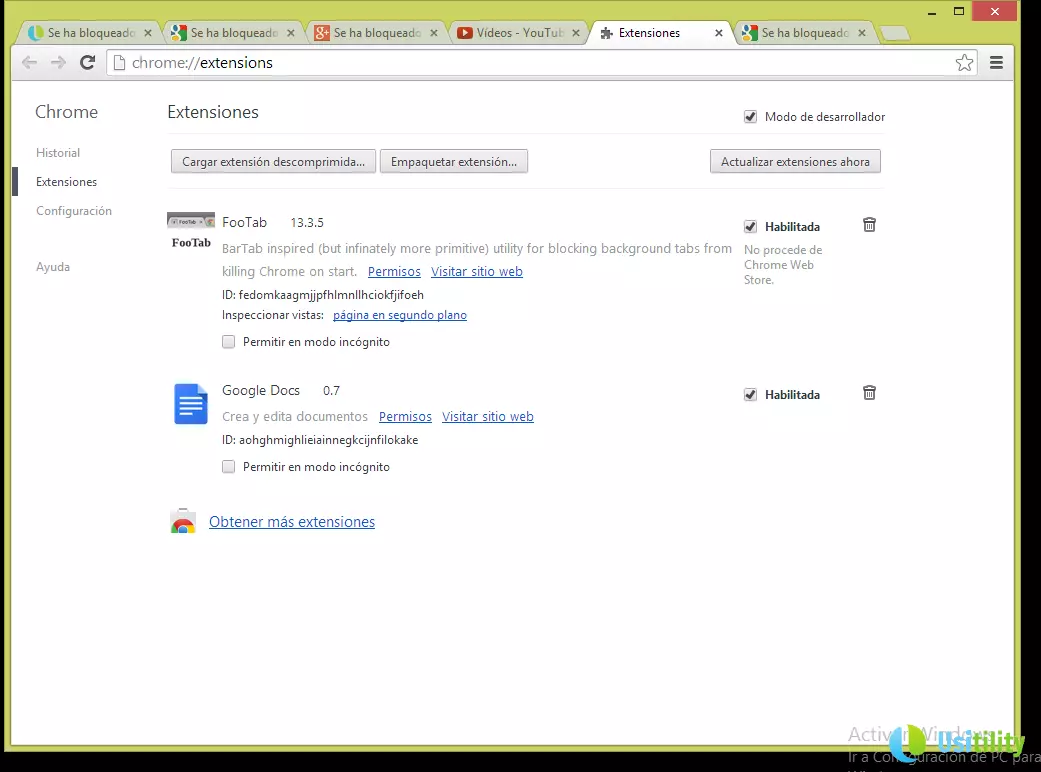
Task: Go to Configuración in the sidebar
Action: click(x=74, y=211)
